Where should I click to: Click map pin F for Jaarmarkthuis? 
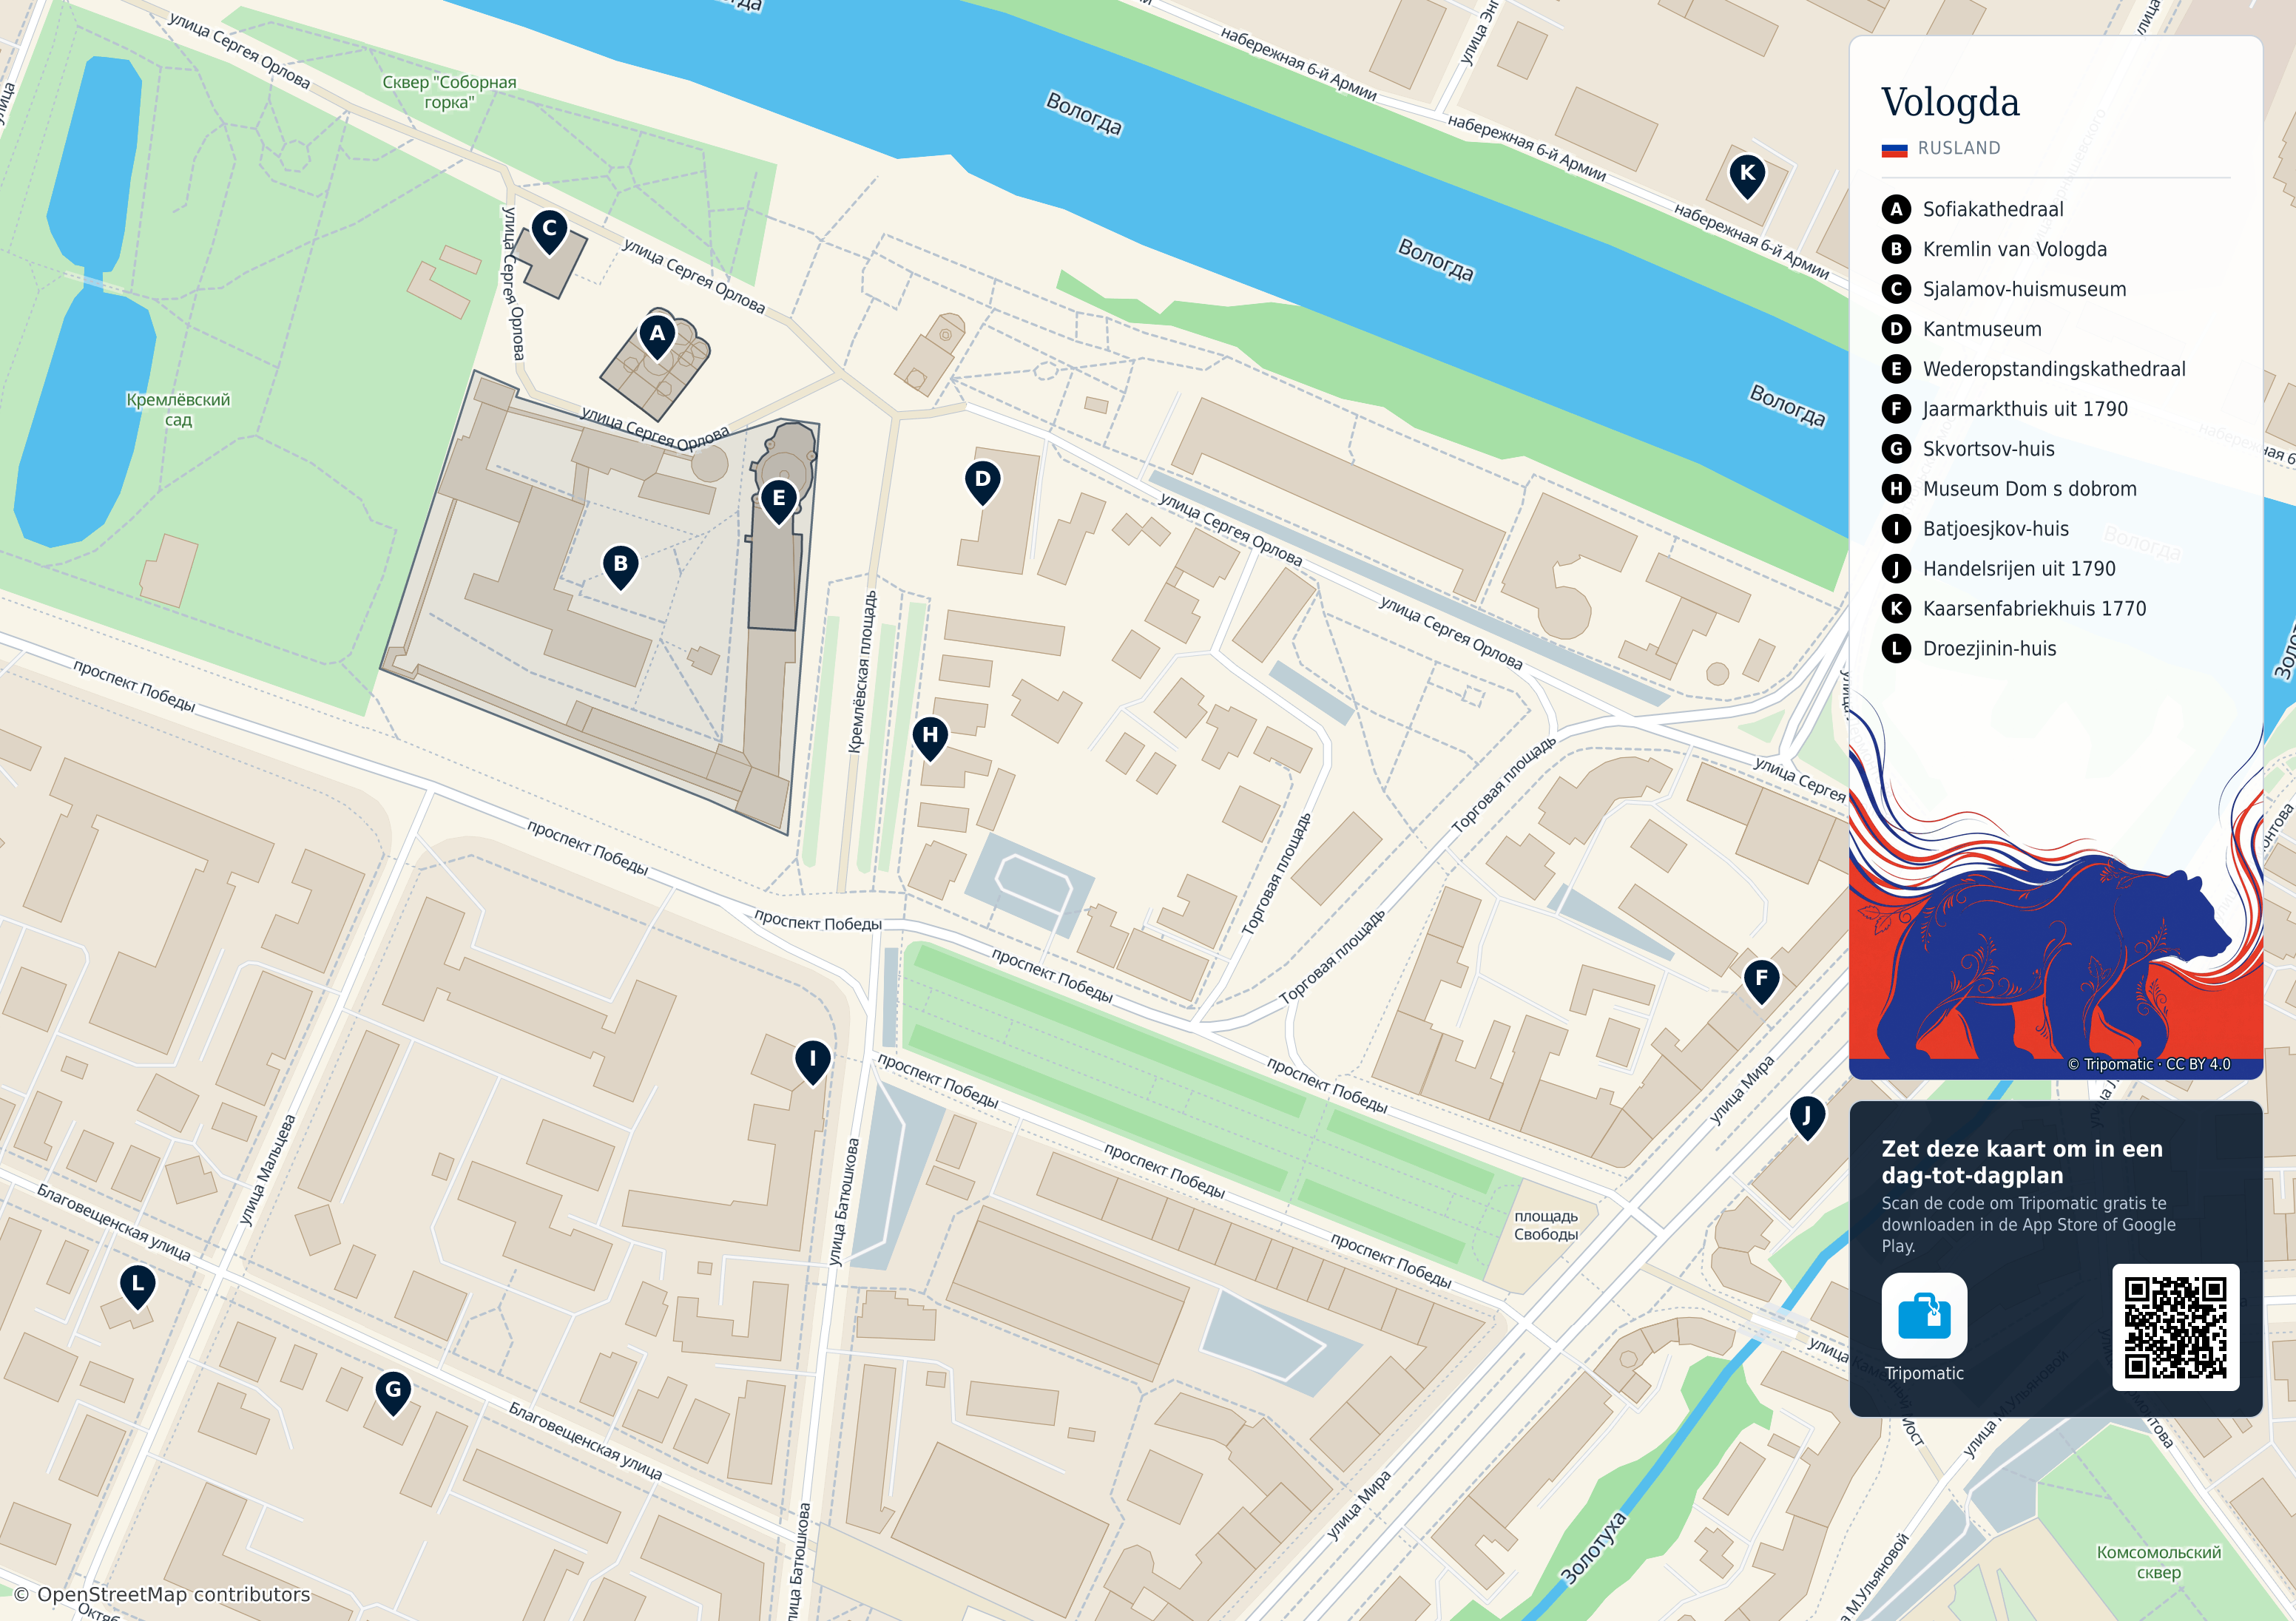pos(1761,981)
